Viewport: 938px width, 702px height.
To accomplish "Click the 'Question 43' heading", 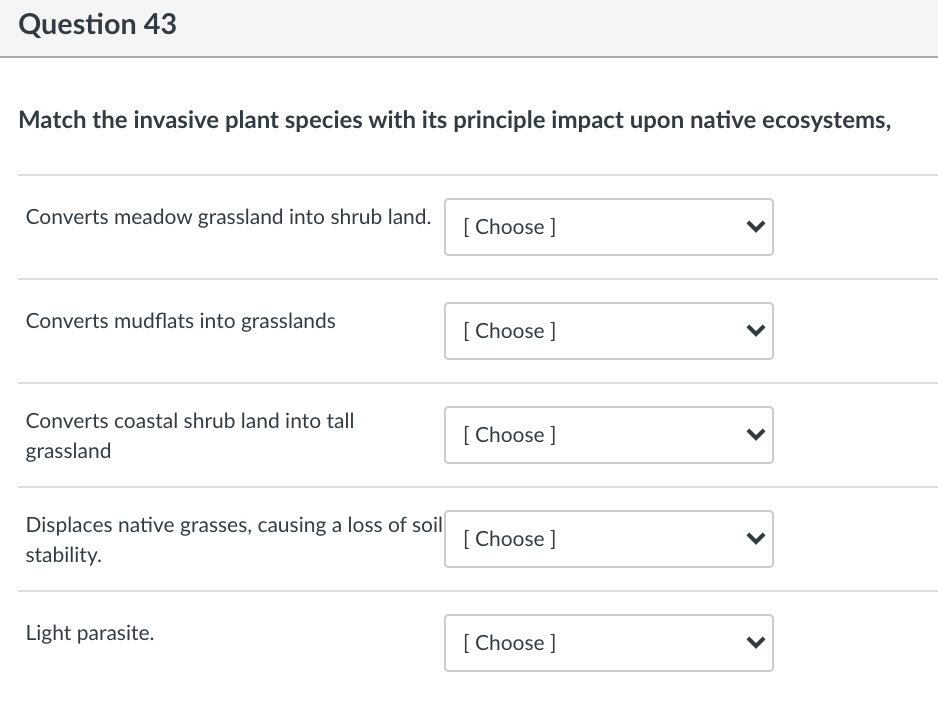I will click(x=97, y=24).
